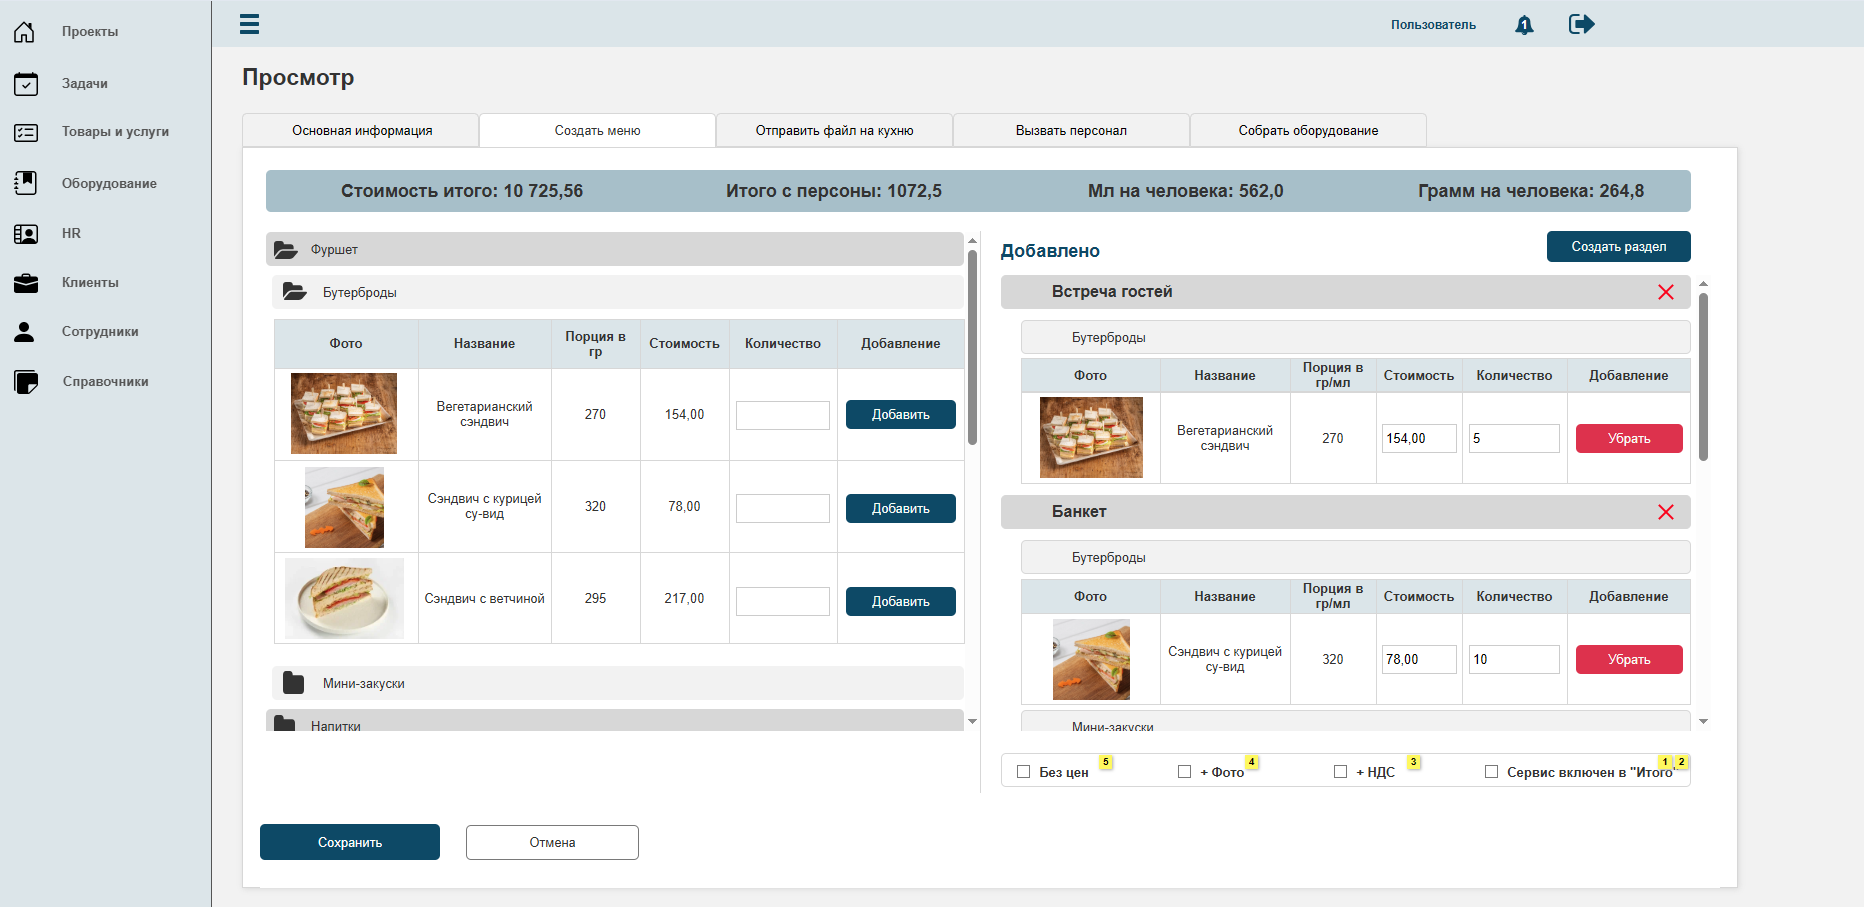Open Оборудование via the sidebar icon
Viewport: 1864px width, 907px height.
coord(26,183)
